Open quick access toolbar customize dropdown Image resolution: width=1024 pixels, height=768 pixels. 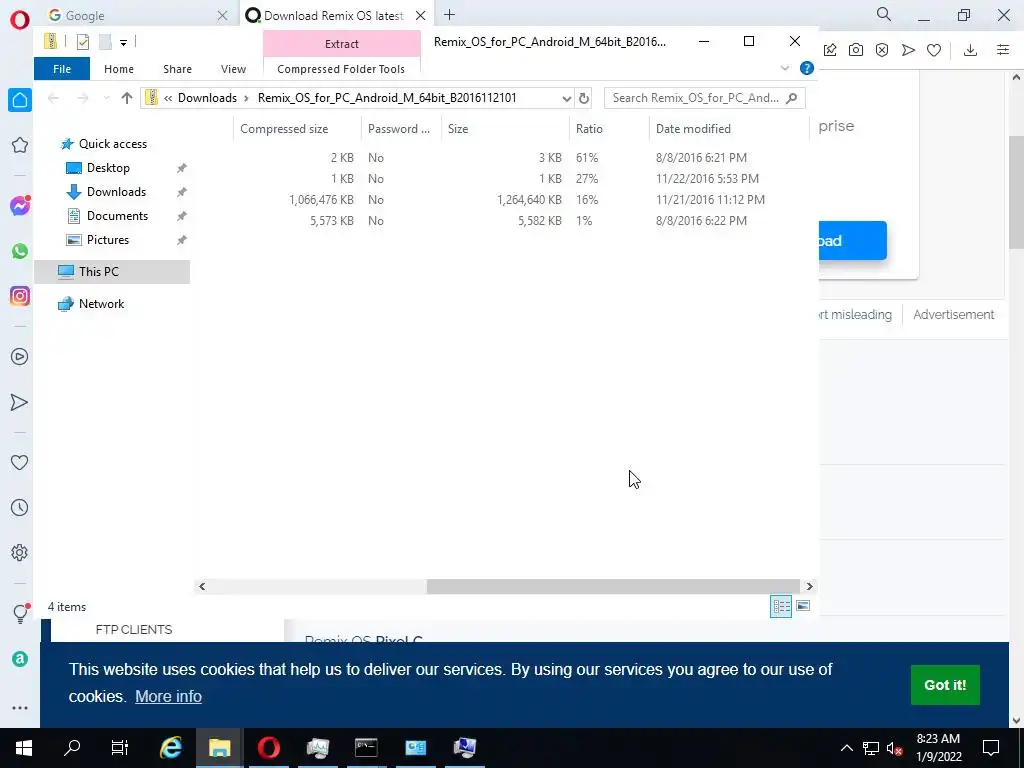pos(123,42)
